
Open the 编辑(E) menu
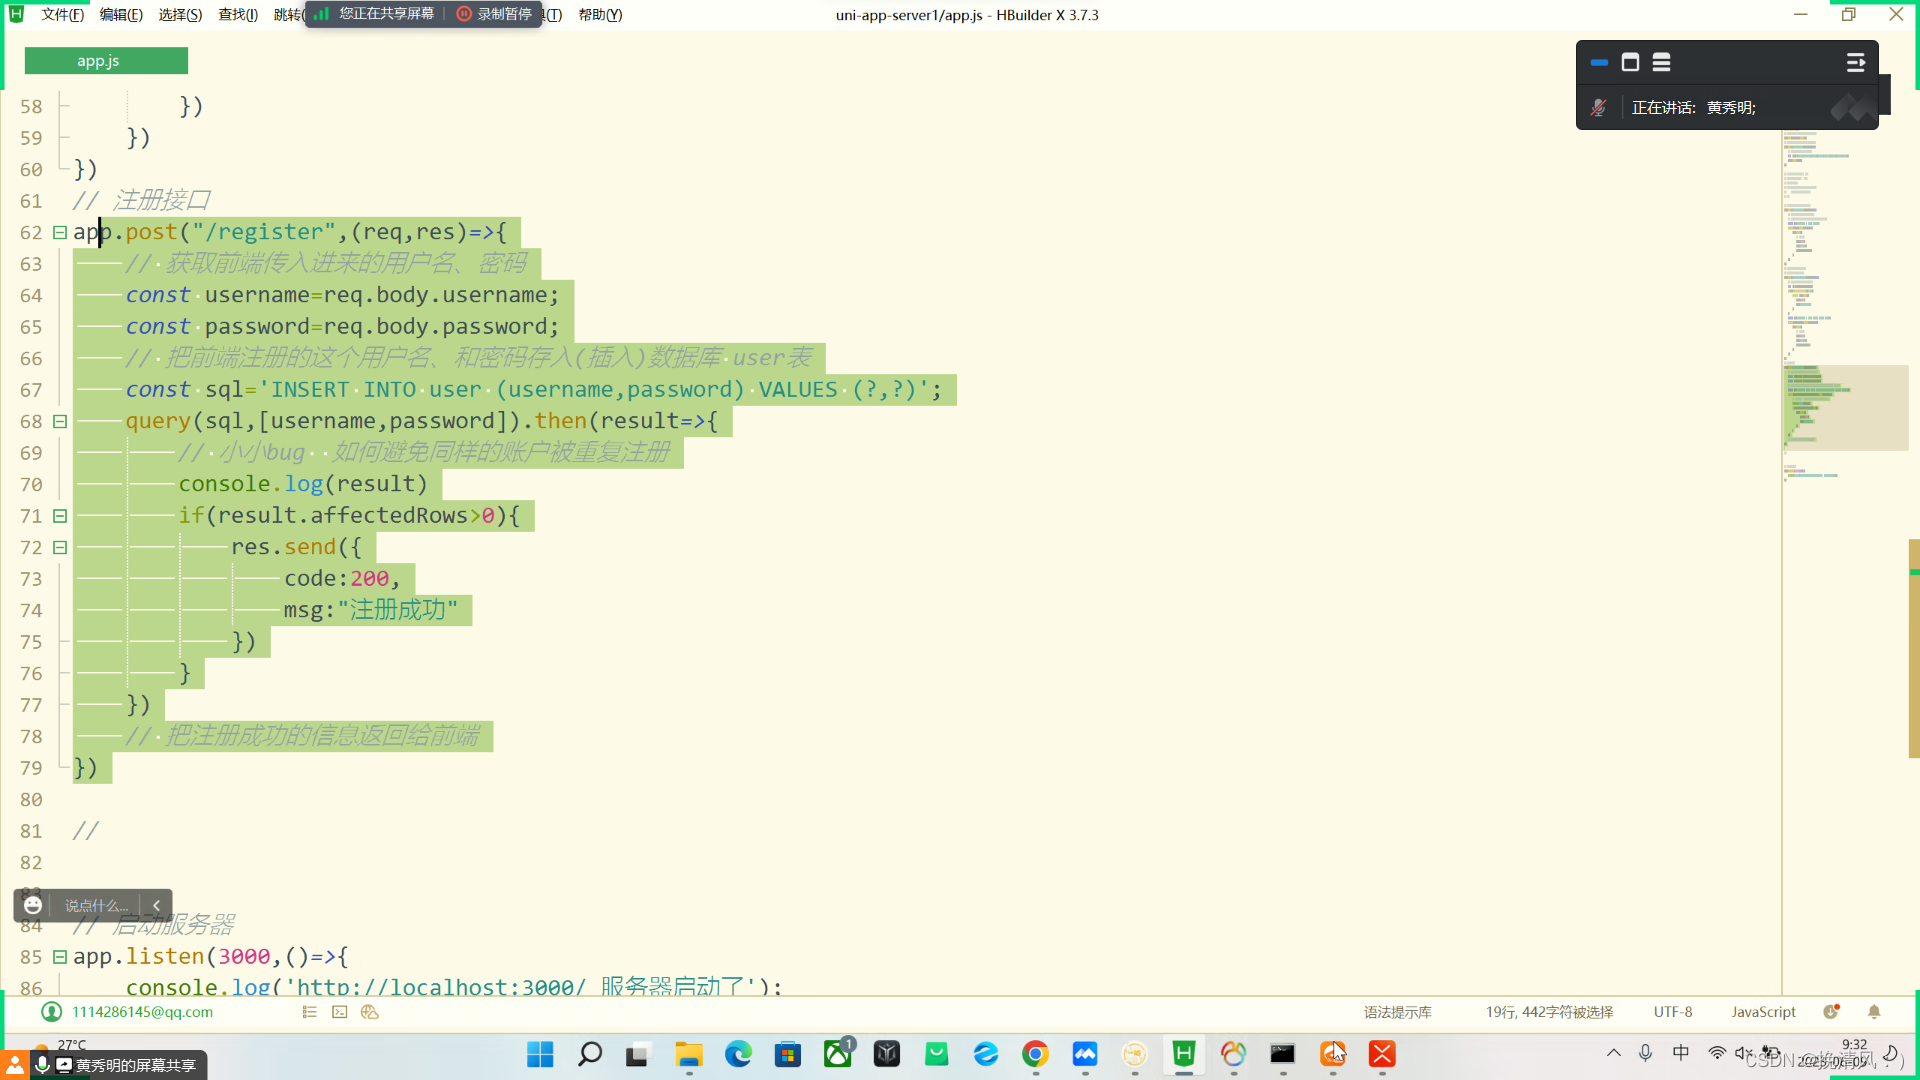pyautogui.click(x=121, y=15)
